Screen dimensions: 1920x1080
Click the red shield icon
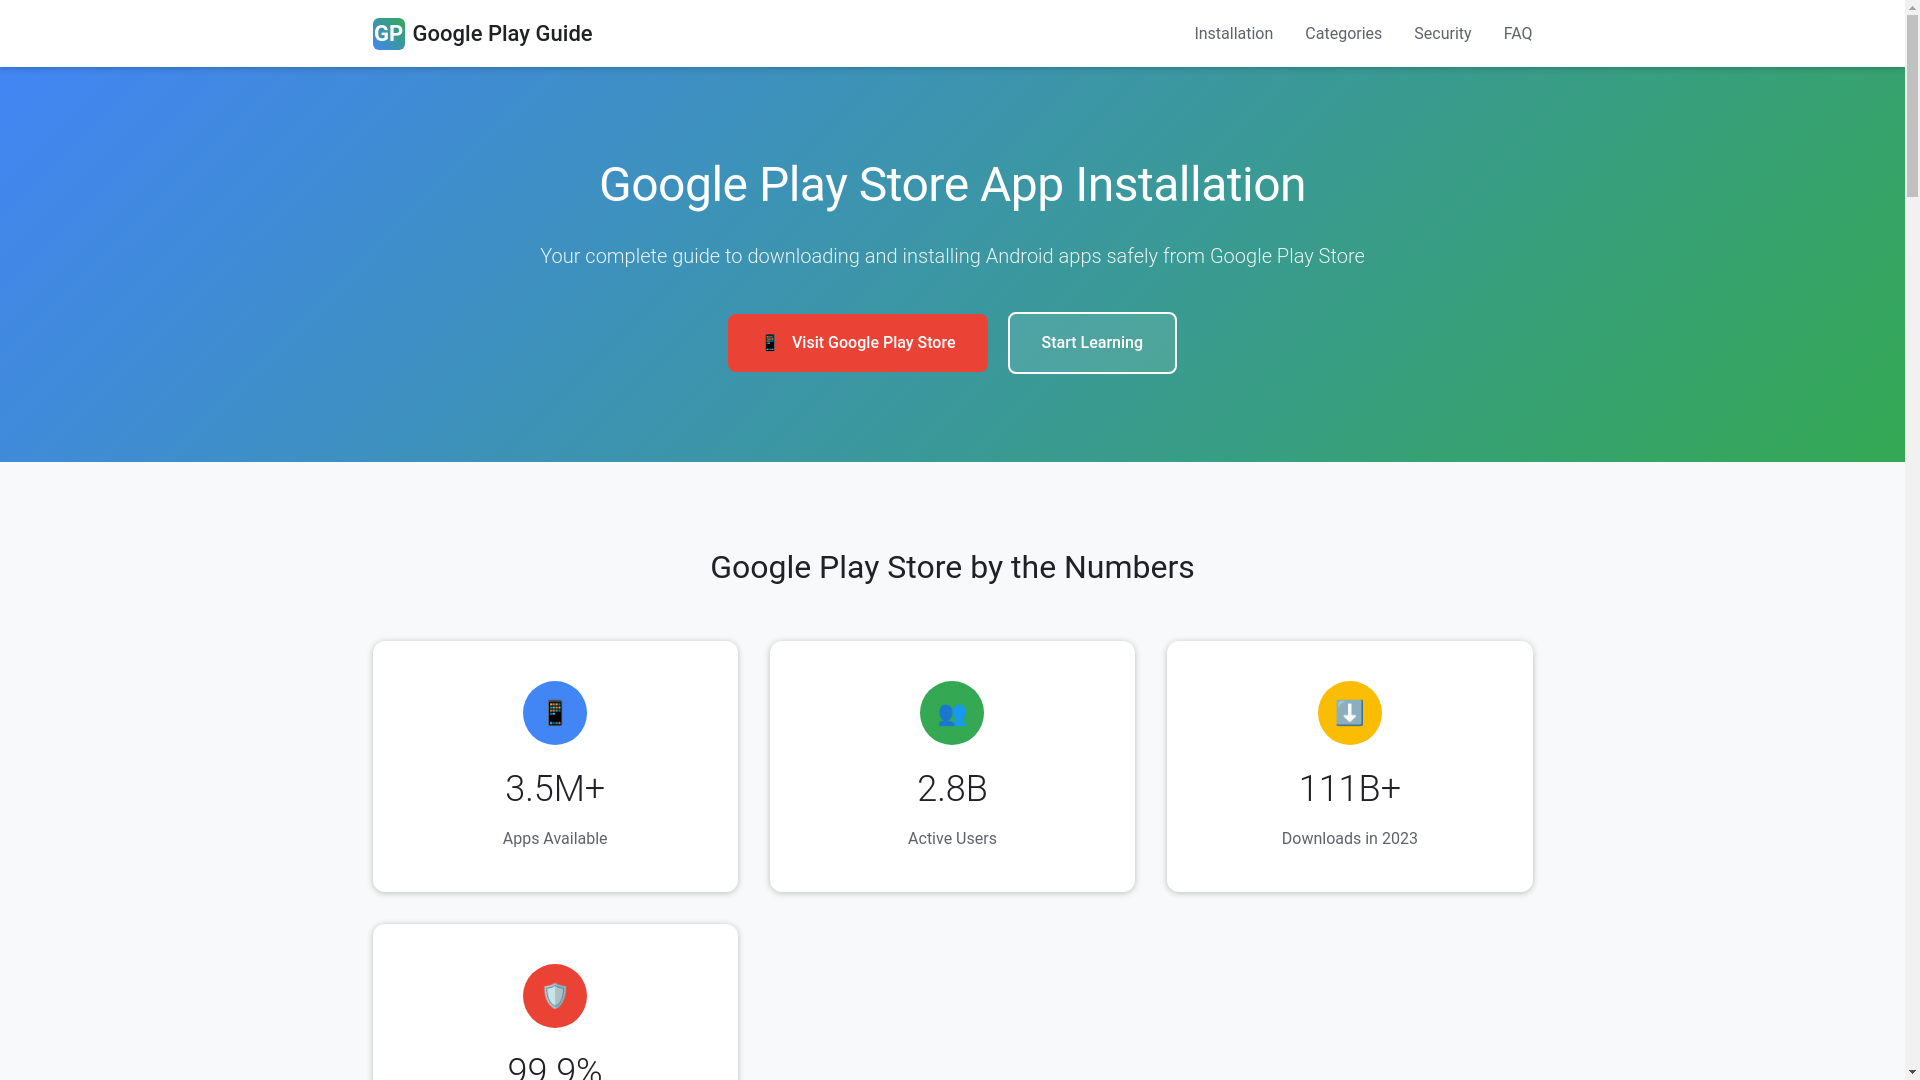pyautogui.click(x=555, y=996)
